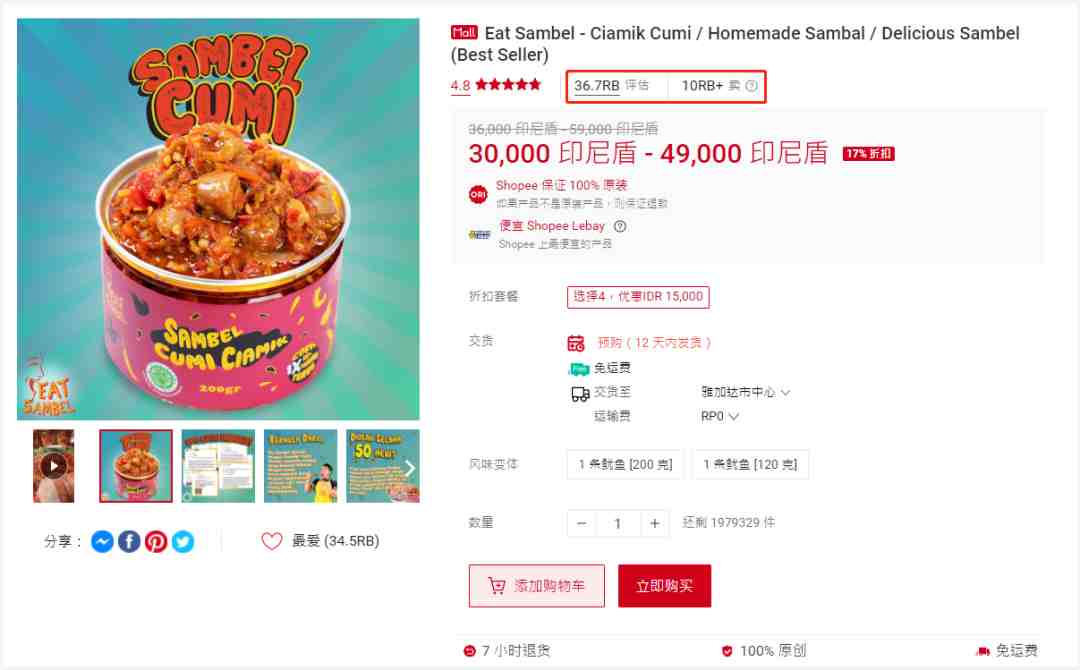Play the product video thumbnail

pyautogui.click(x=54, y=466)
